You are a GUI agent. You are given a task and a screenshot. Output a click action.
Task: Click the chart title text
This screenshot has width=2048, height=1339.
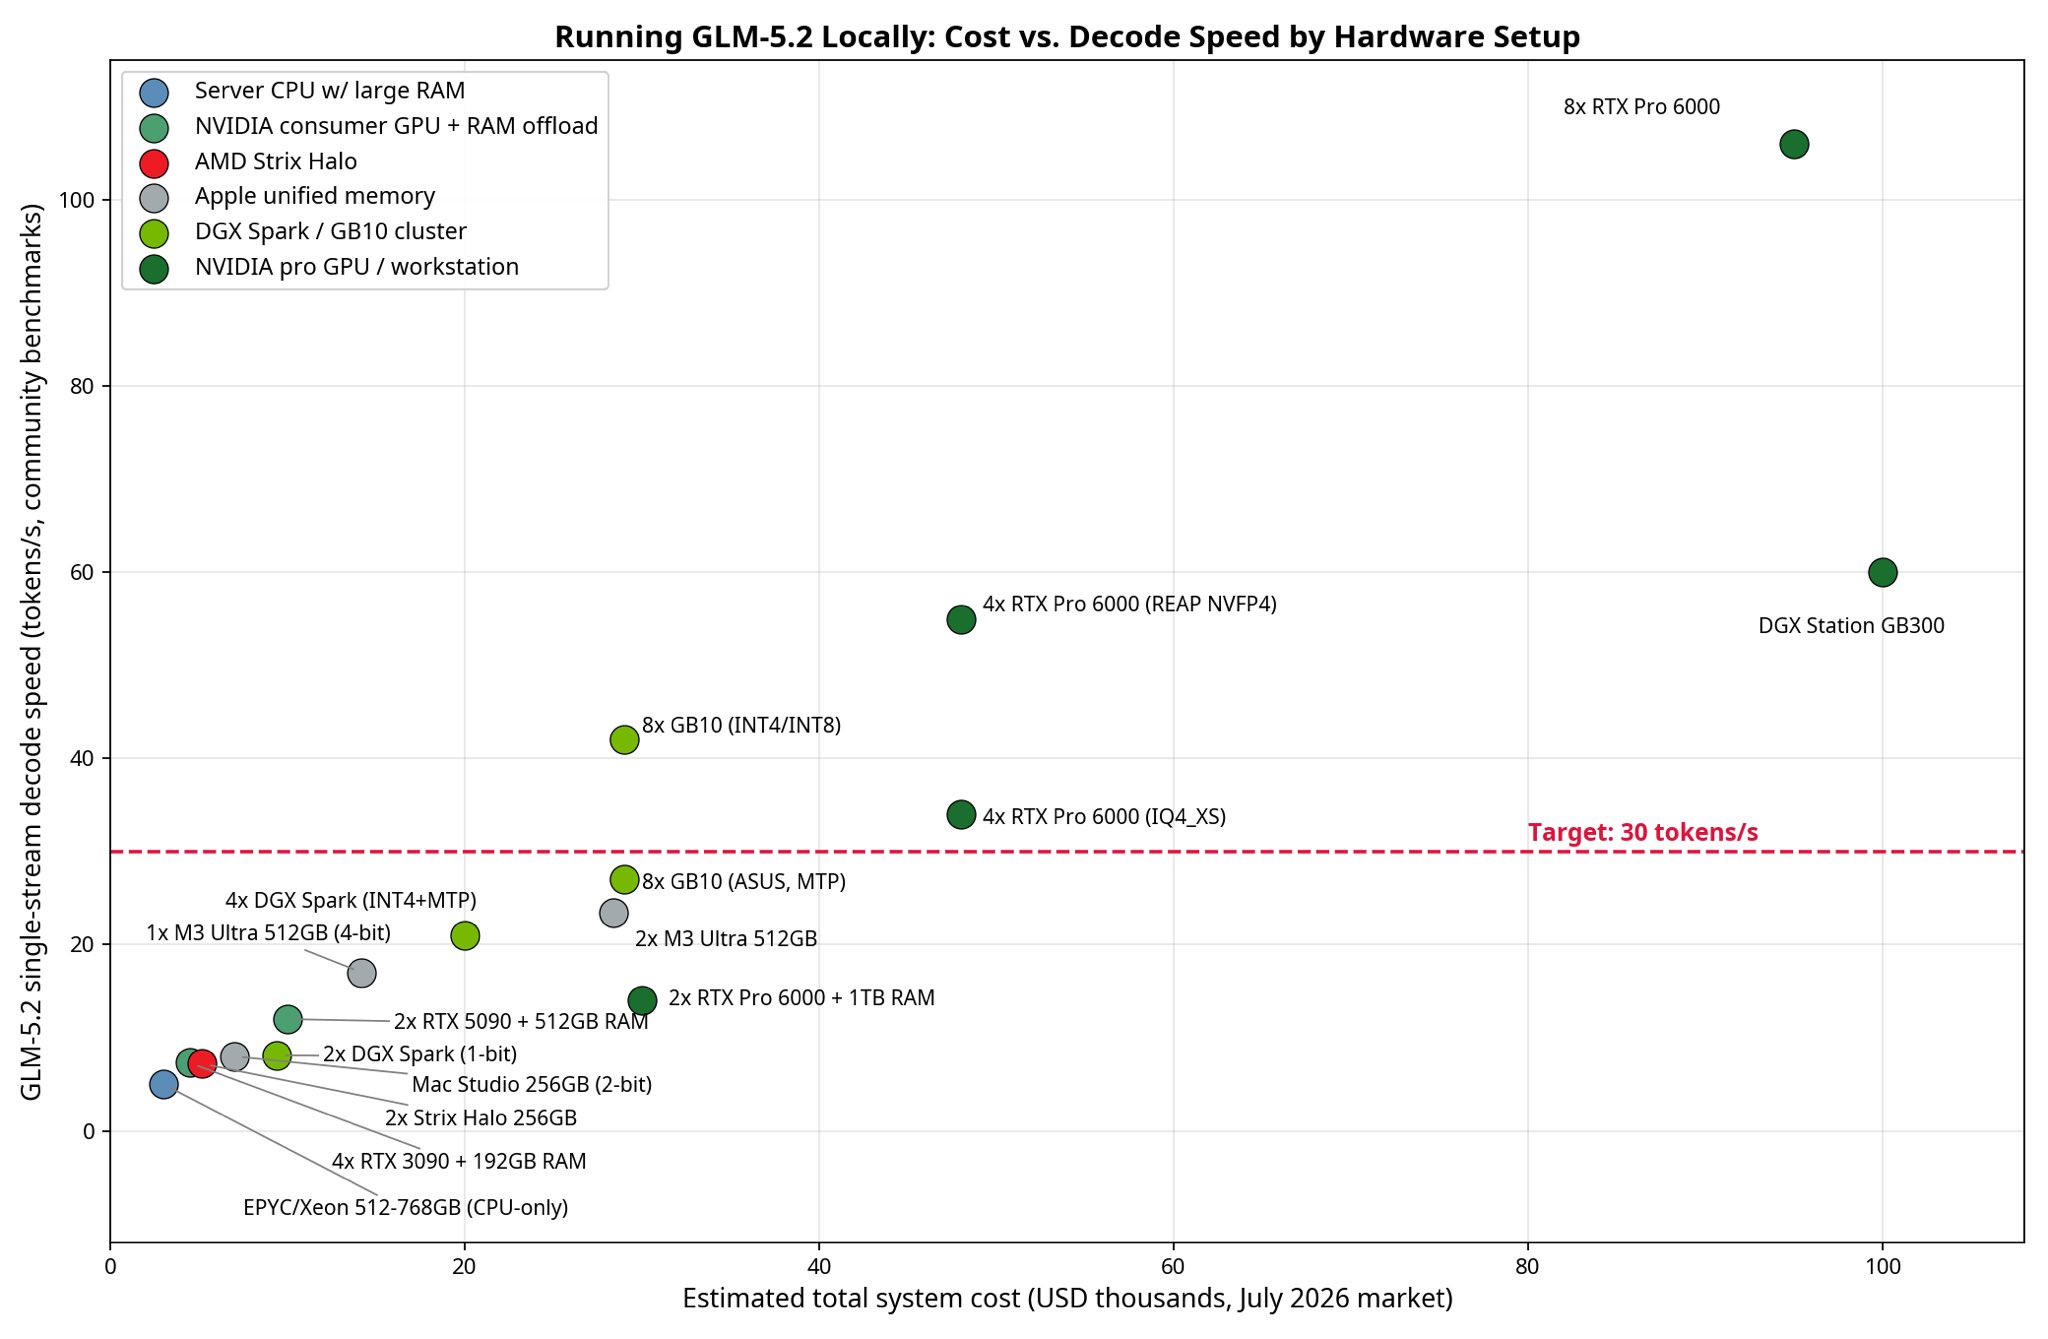1067,37
